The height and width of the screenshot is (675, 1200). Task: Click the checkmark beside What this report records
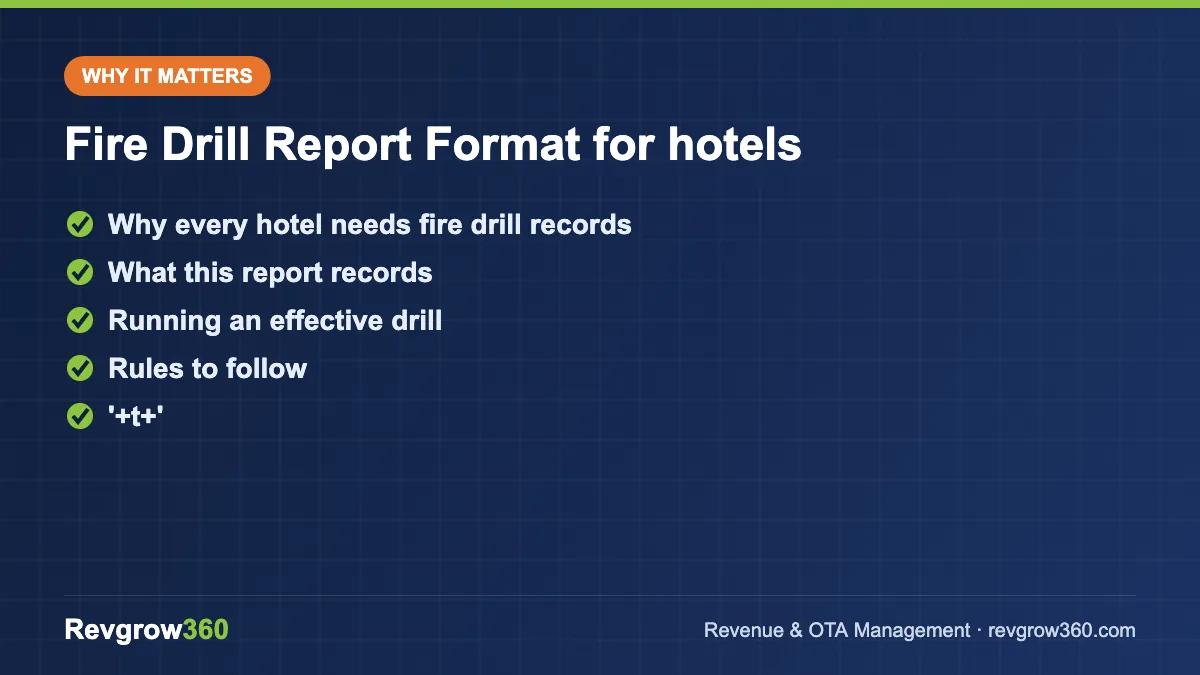pyautogui.click(x=80, y=272)
